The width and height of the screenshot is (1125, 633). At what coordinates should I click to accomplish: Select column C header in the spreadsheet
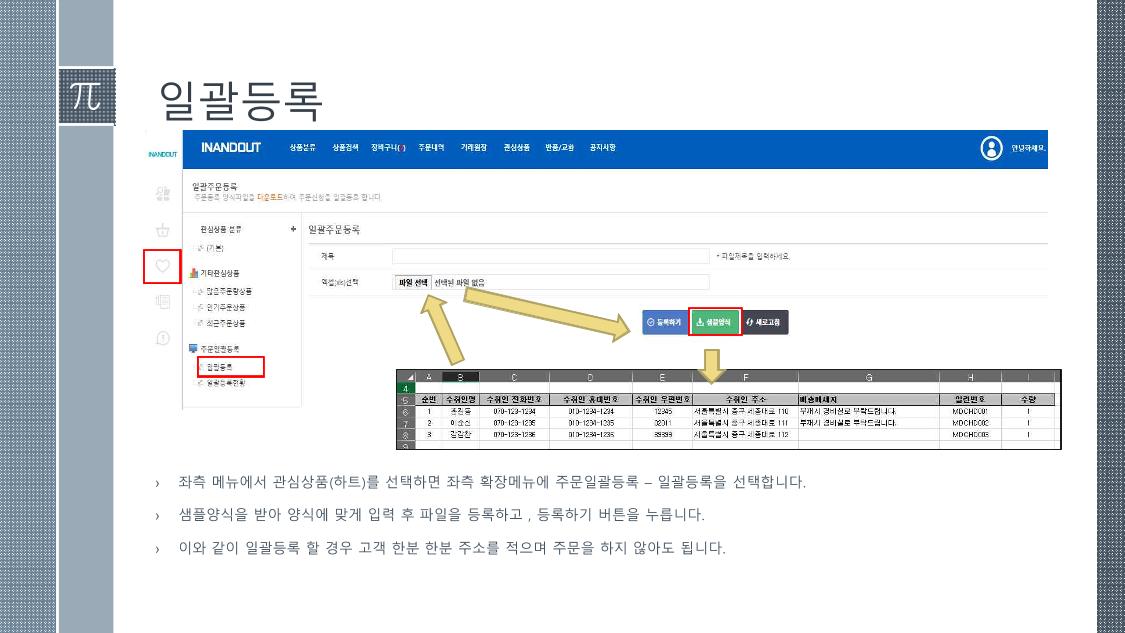tap(514, 377)
